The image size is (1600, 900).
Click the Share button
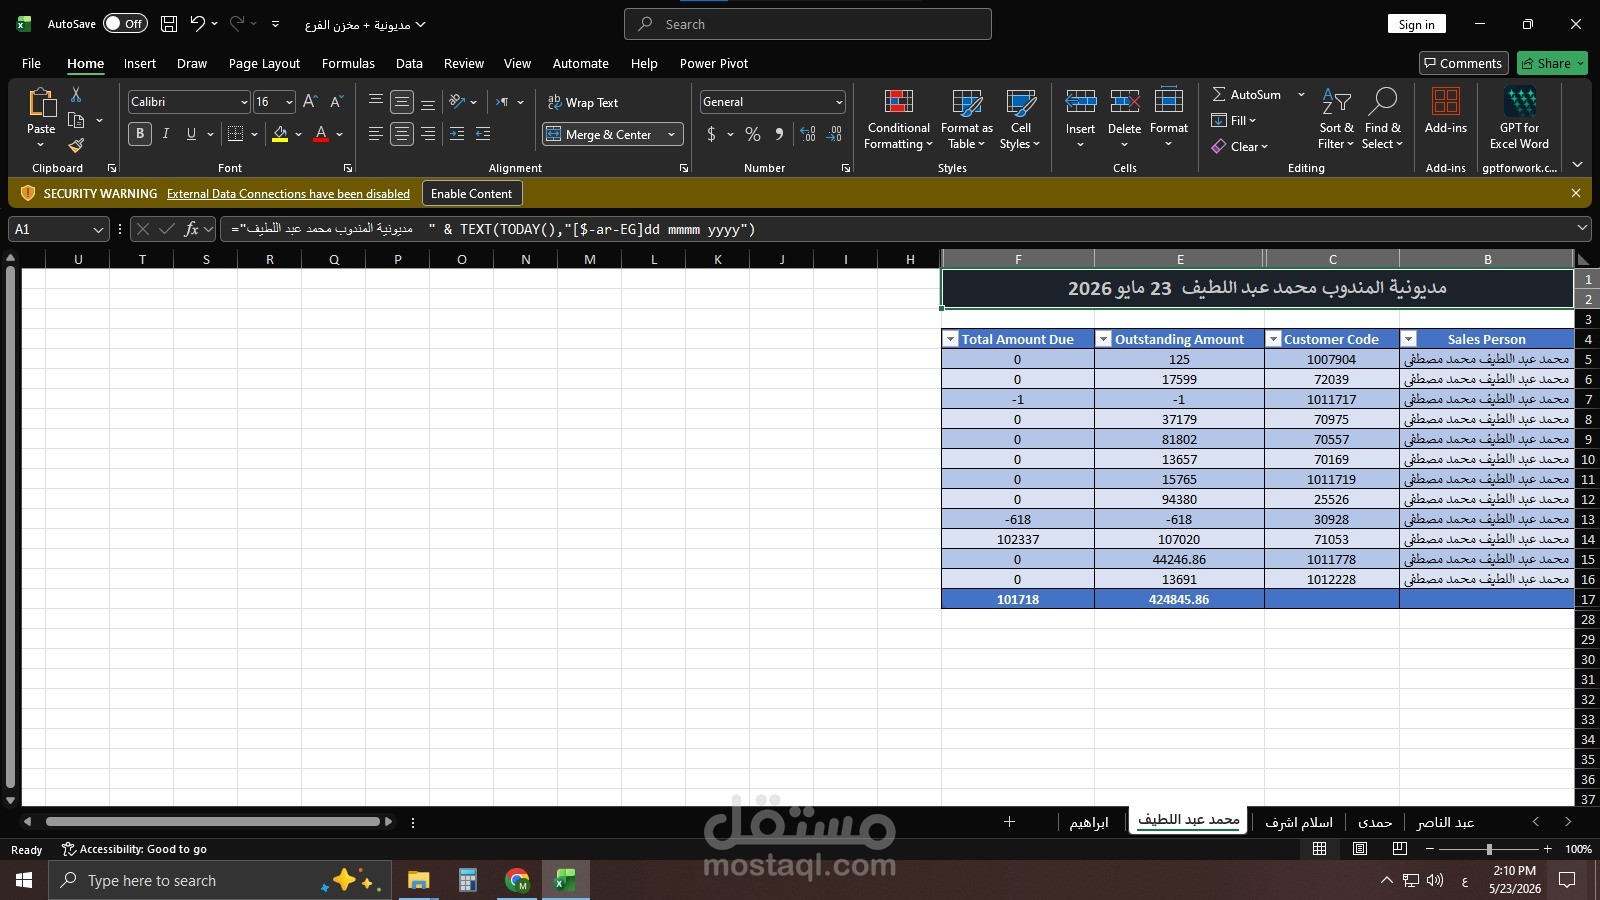pos(1552,63)
